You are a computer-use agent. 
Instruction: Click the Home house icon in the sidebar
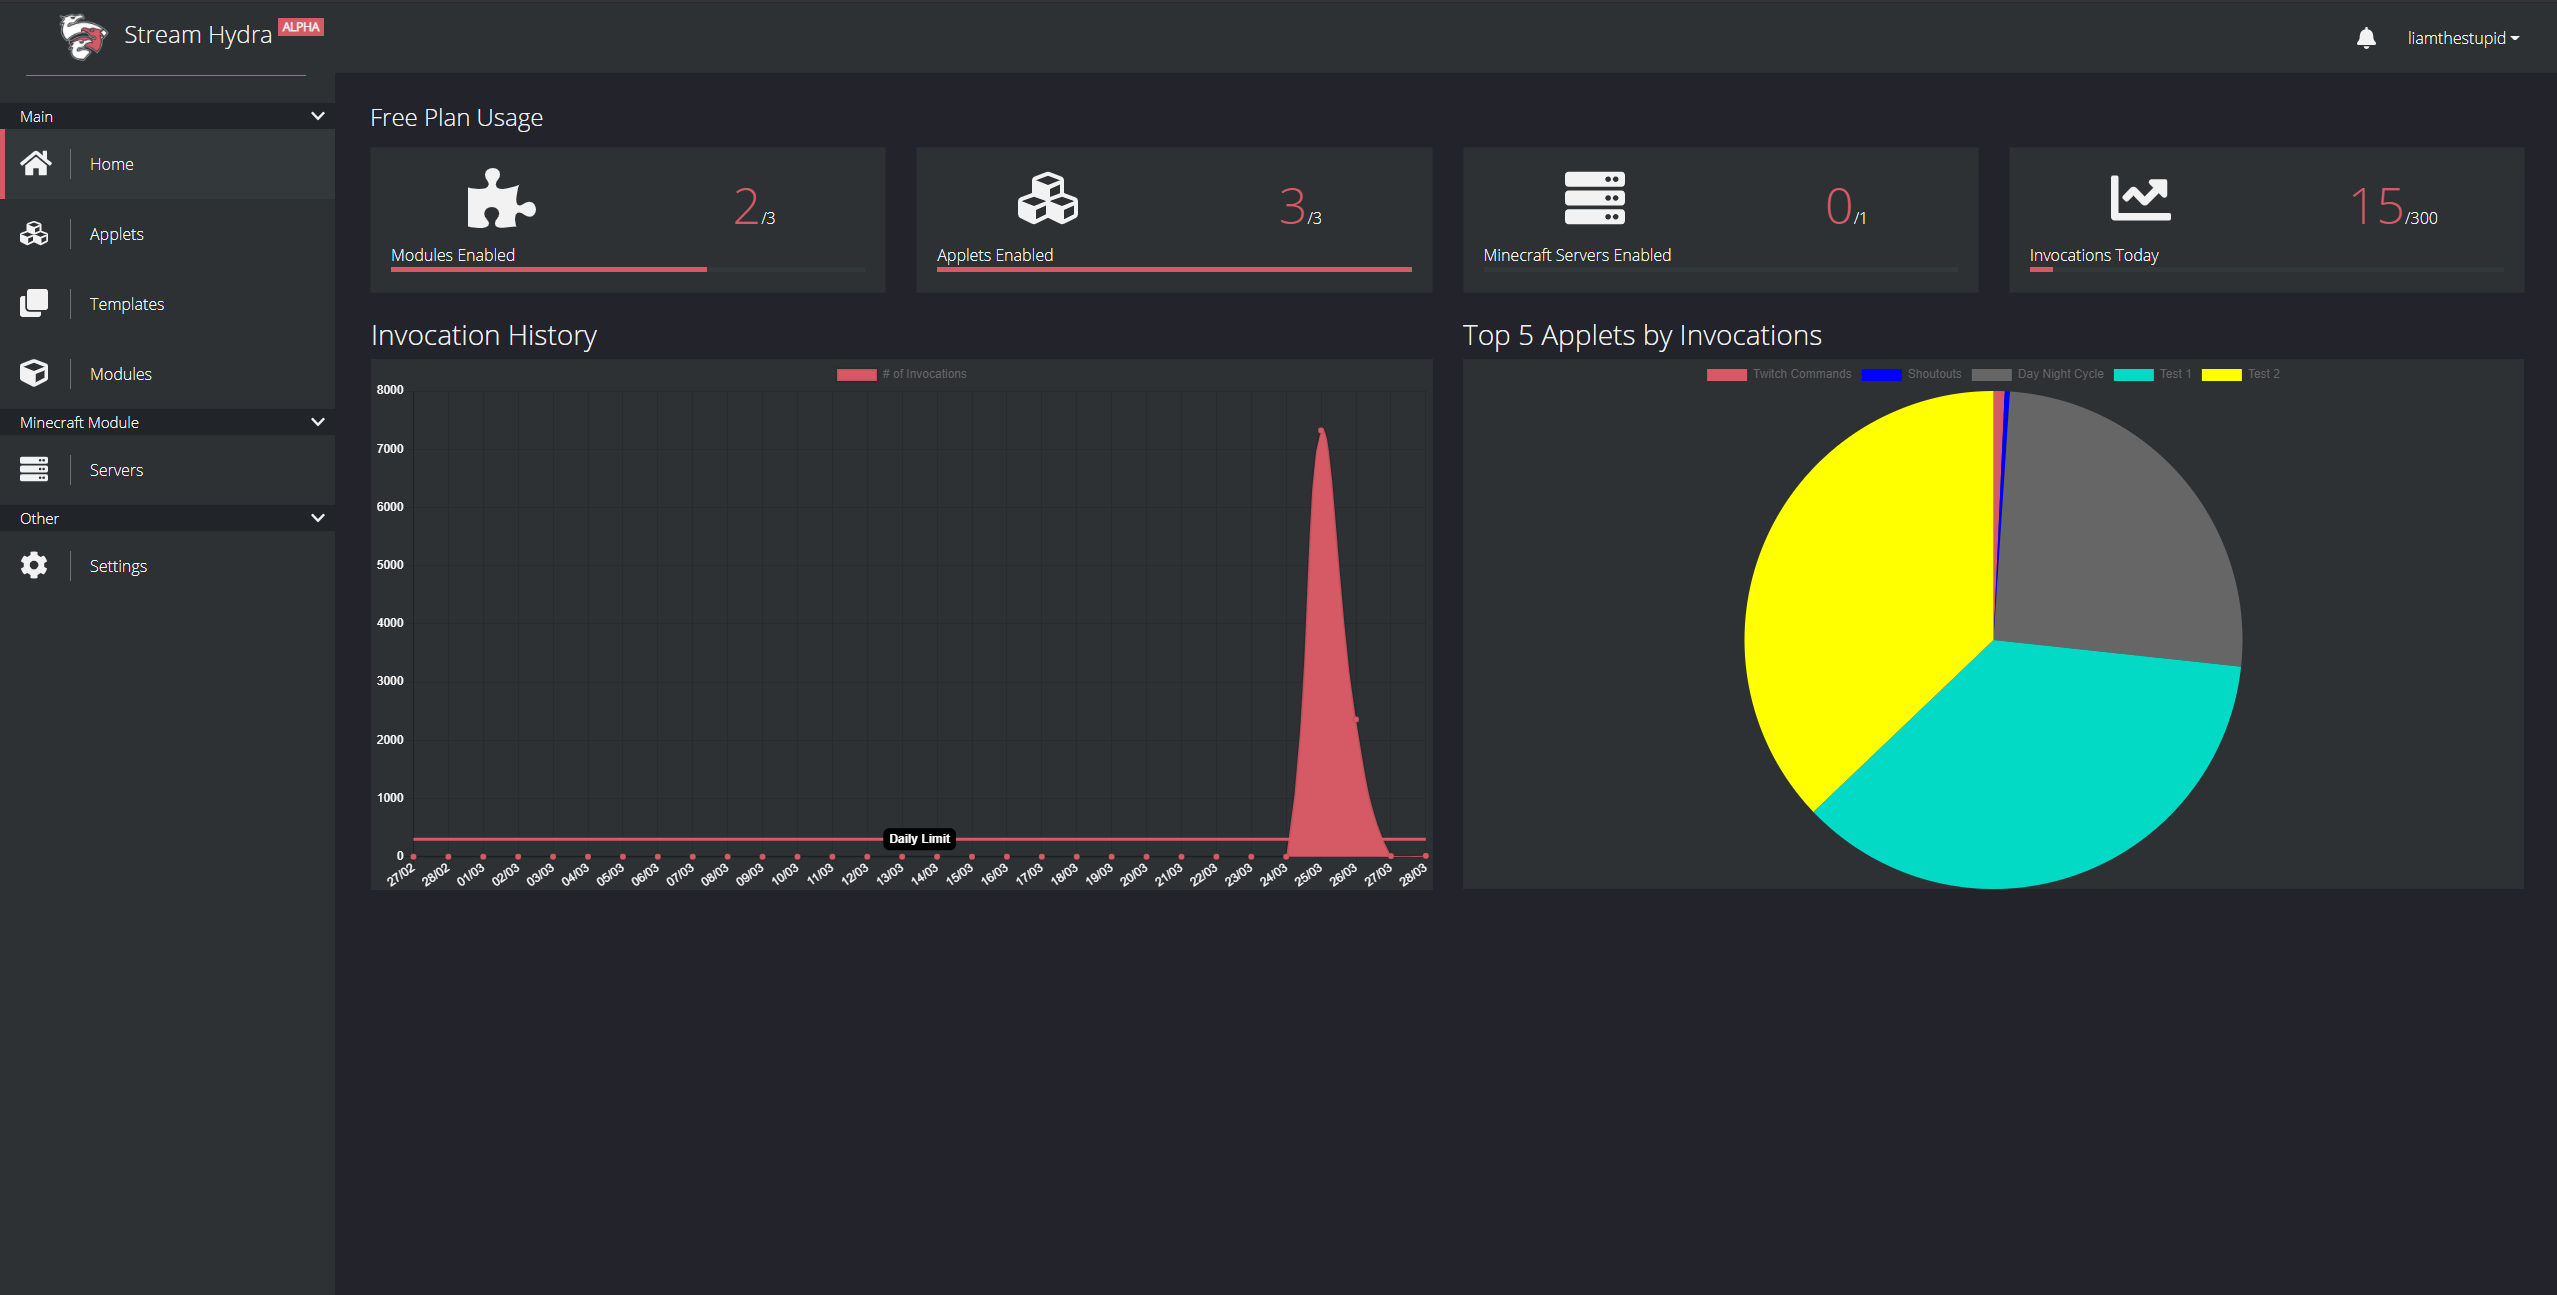36,164
